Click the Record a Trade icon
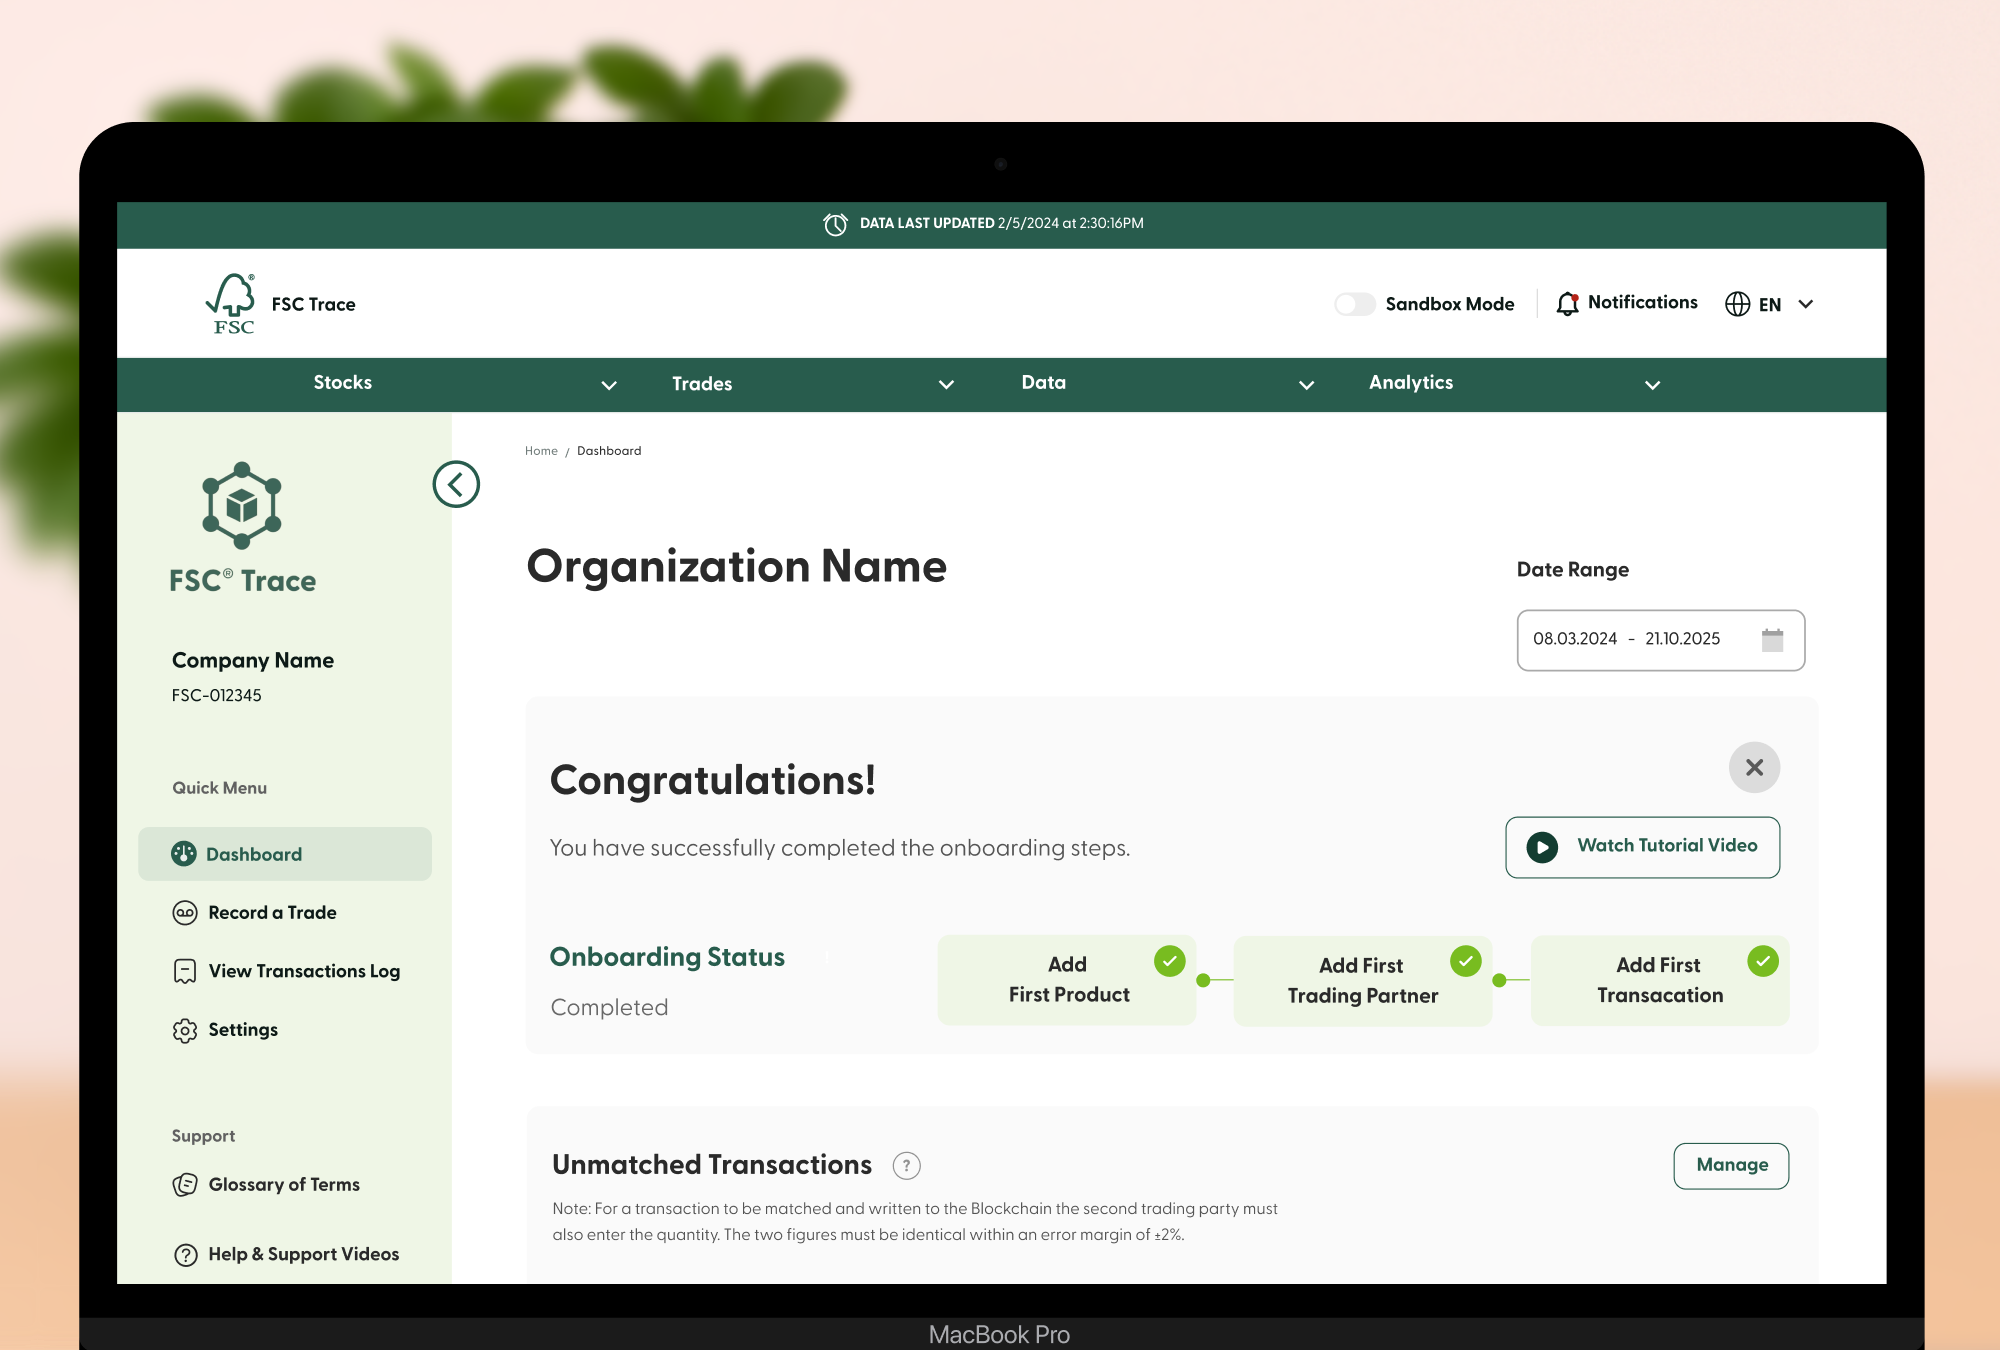Image resolution: width=2000 pixels, height=1350 pixels. [185, 913]
